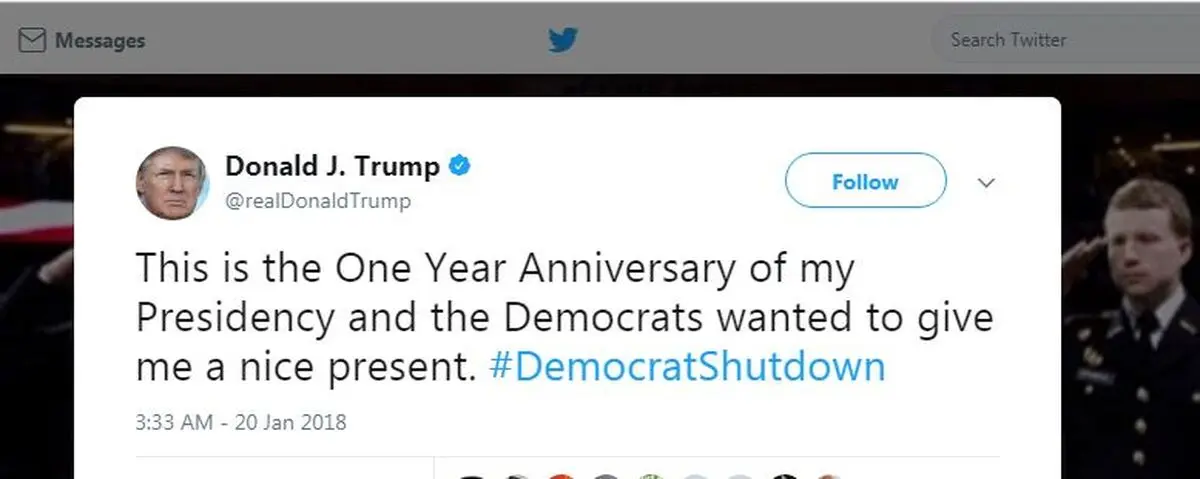The image size is (1200, 479).
Task: Click the Messages envelope icon
Action: coord(33,41)
